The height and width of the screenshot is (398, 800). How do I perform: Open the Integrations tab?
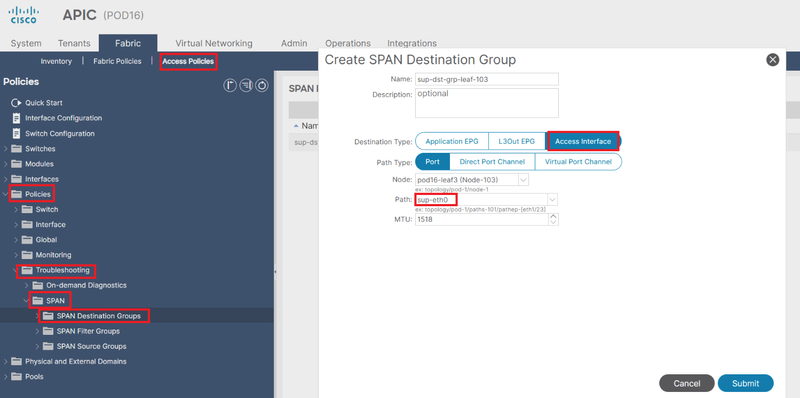click(x=412, y=43)
